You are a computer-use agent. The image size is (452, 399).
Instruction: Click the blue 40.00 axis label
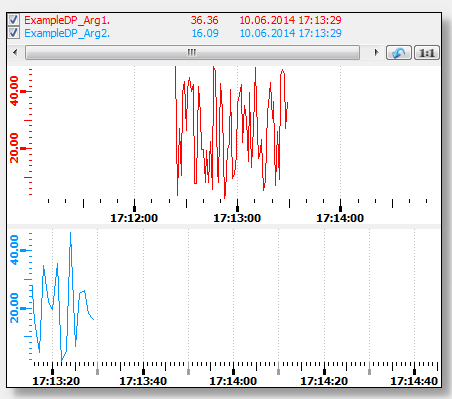point(14,250)
